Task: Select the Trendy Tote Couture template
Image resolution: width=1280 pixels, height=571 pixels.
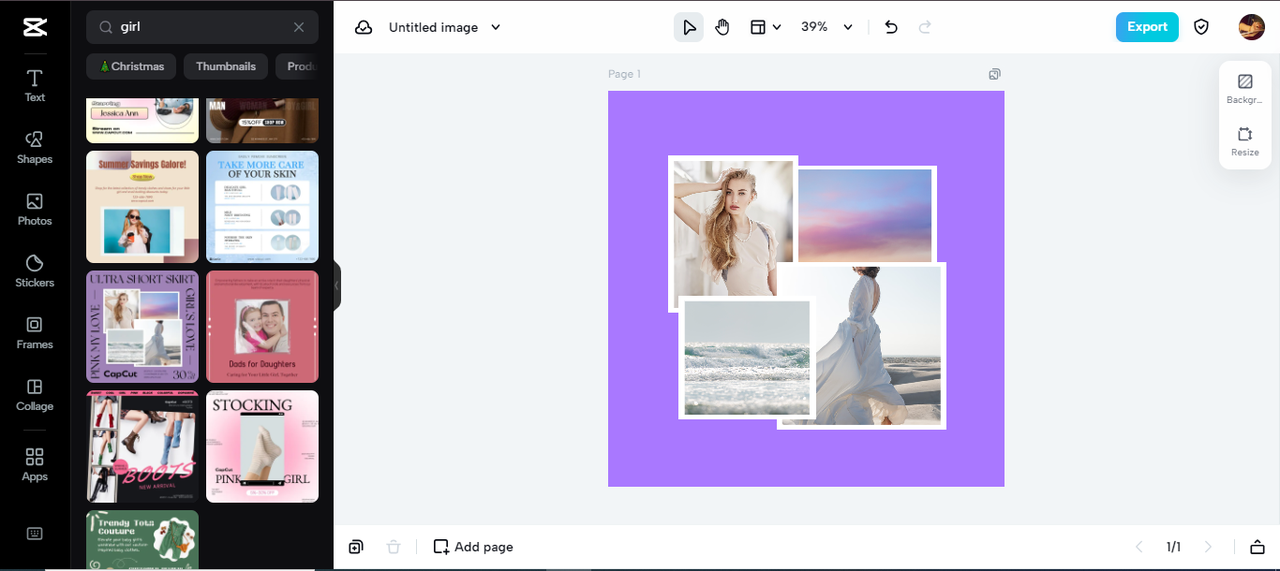Action: [x=143, y=541]
